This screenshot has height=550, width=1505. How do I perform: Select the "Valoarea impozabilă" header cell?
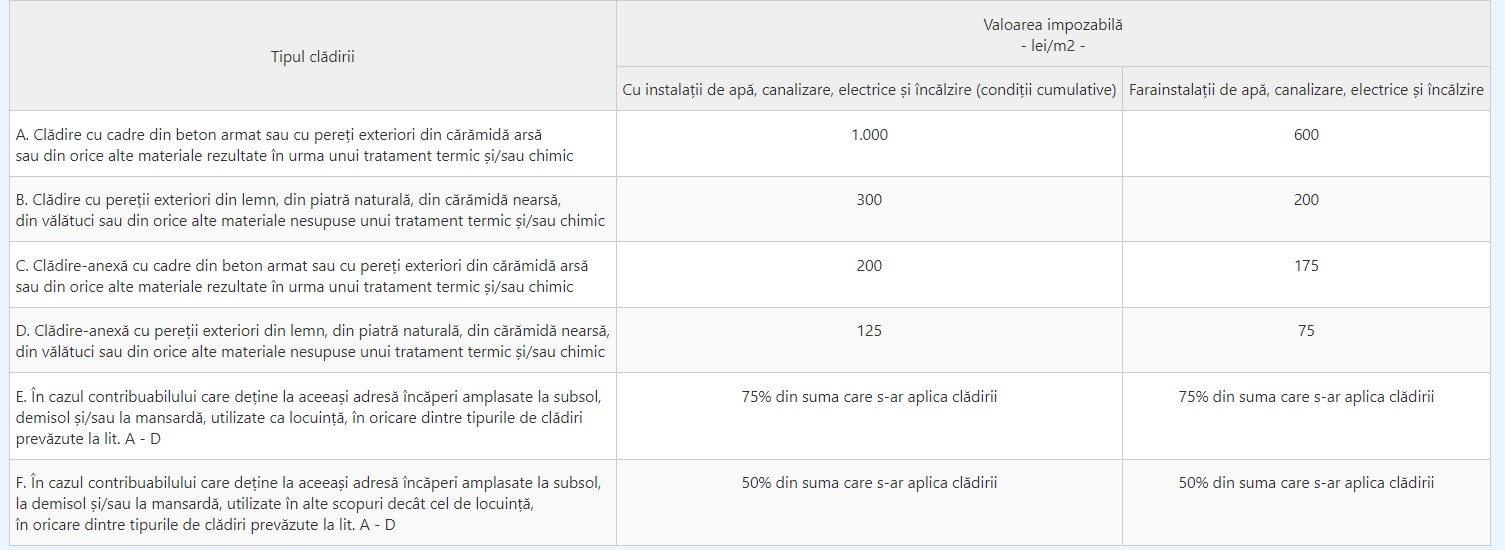pyautogui.click(x=1052, y=35)
